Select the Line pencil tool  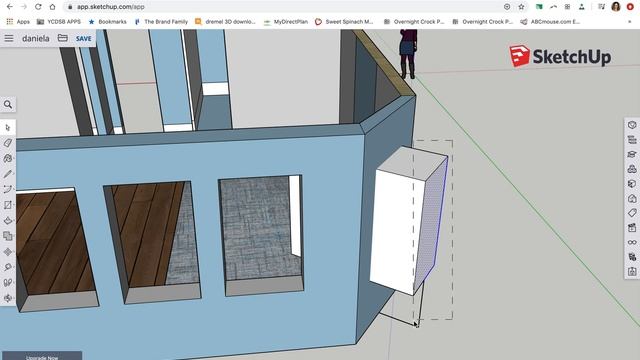(8, 174)
